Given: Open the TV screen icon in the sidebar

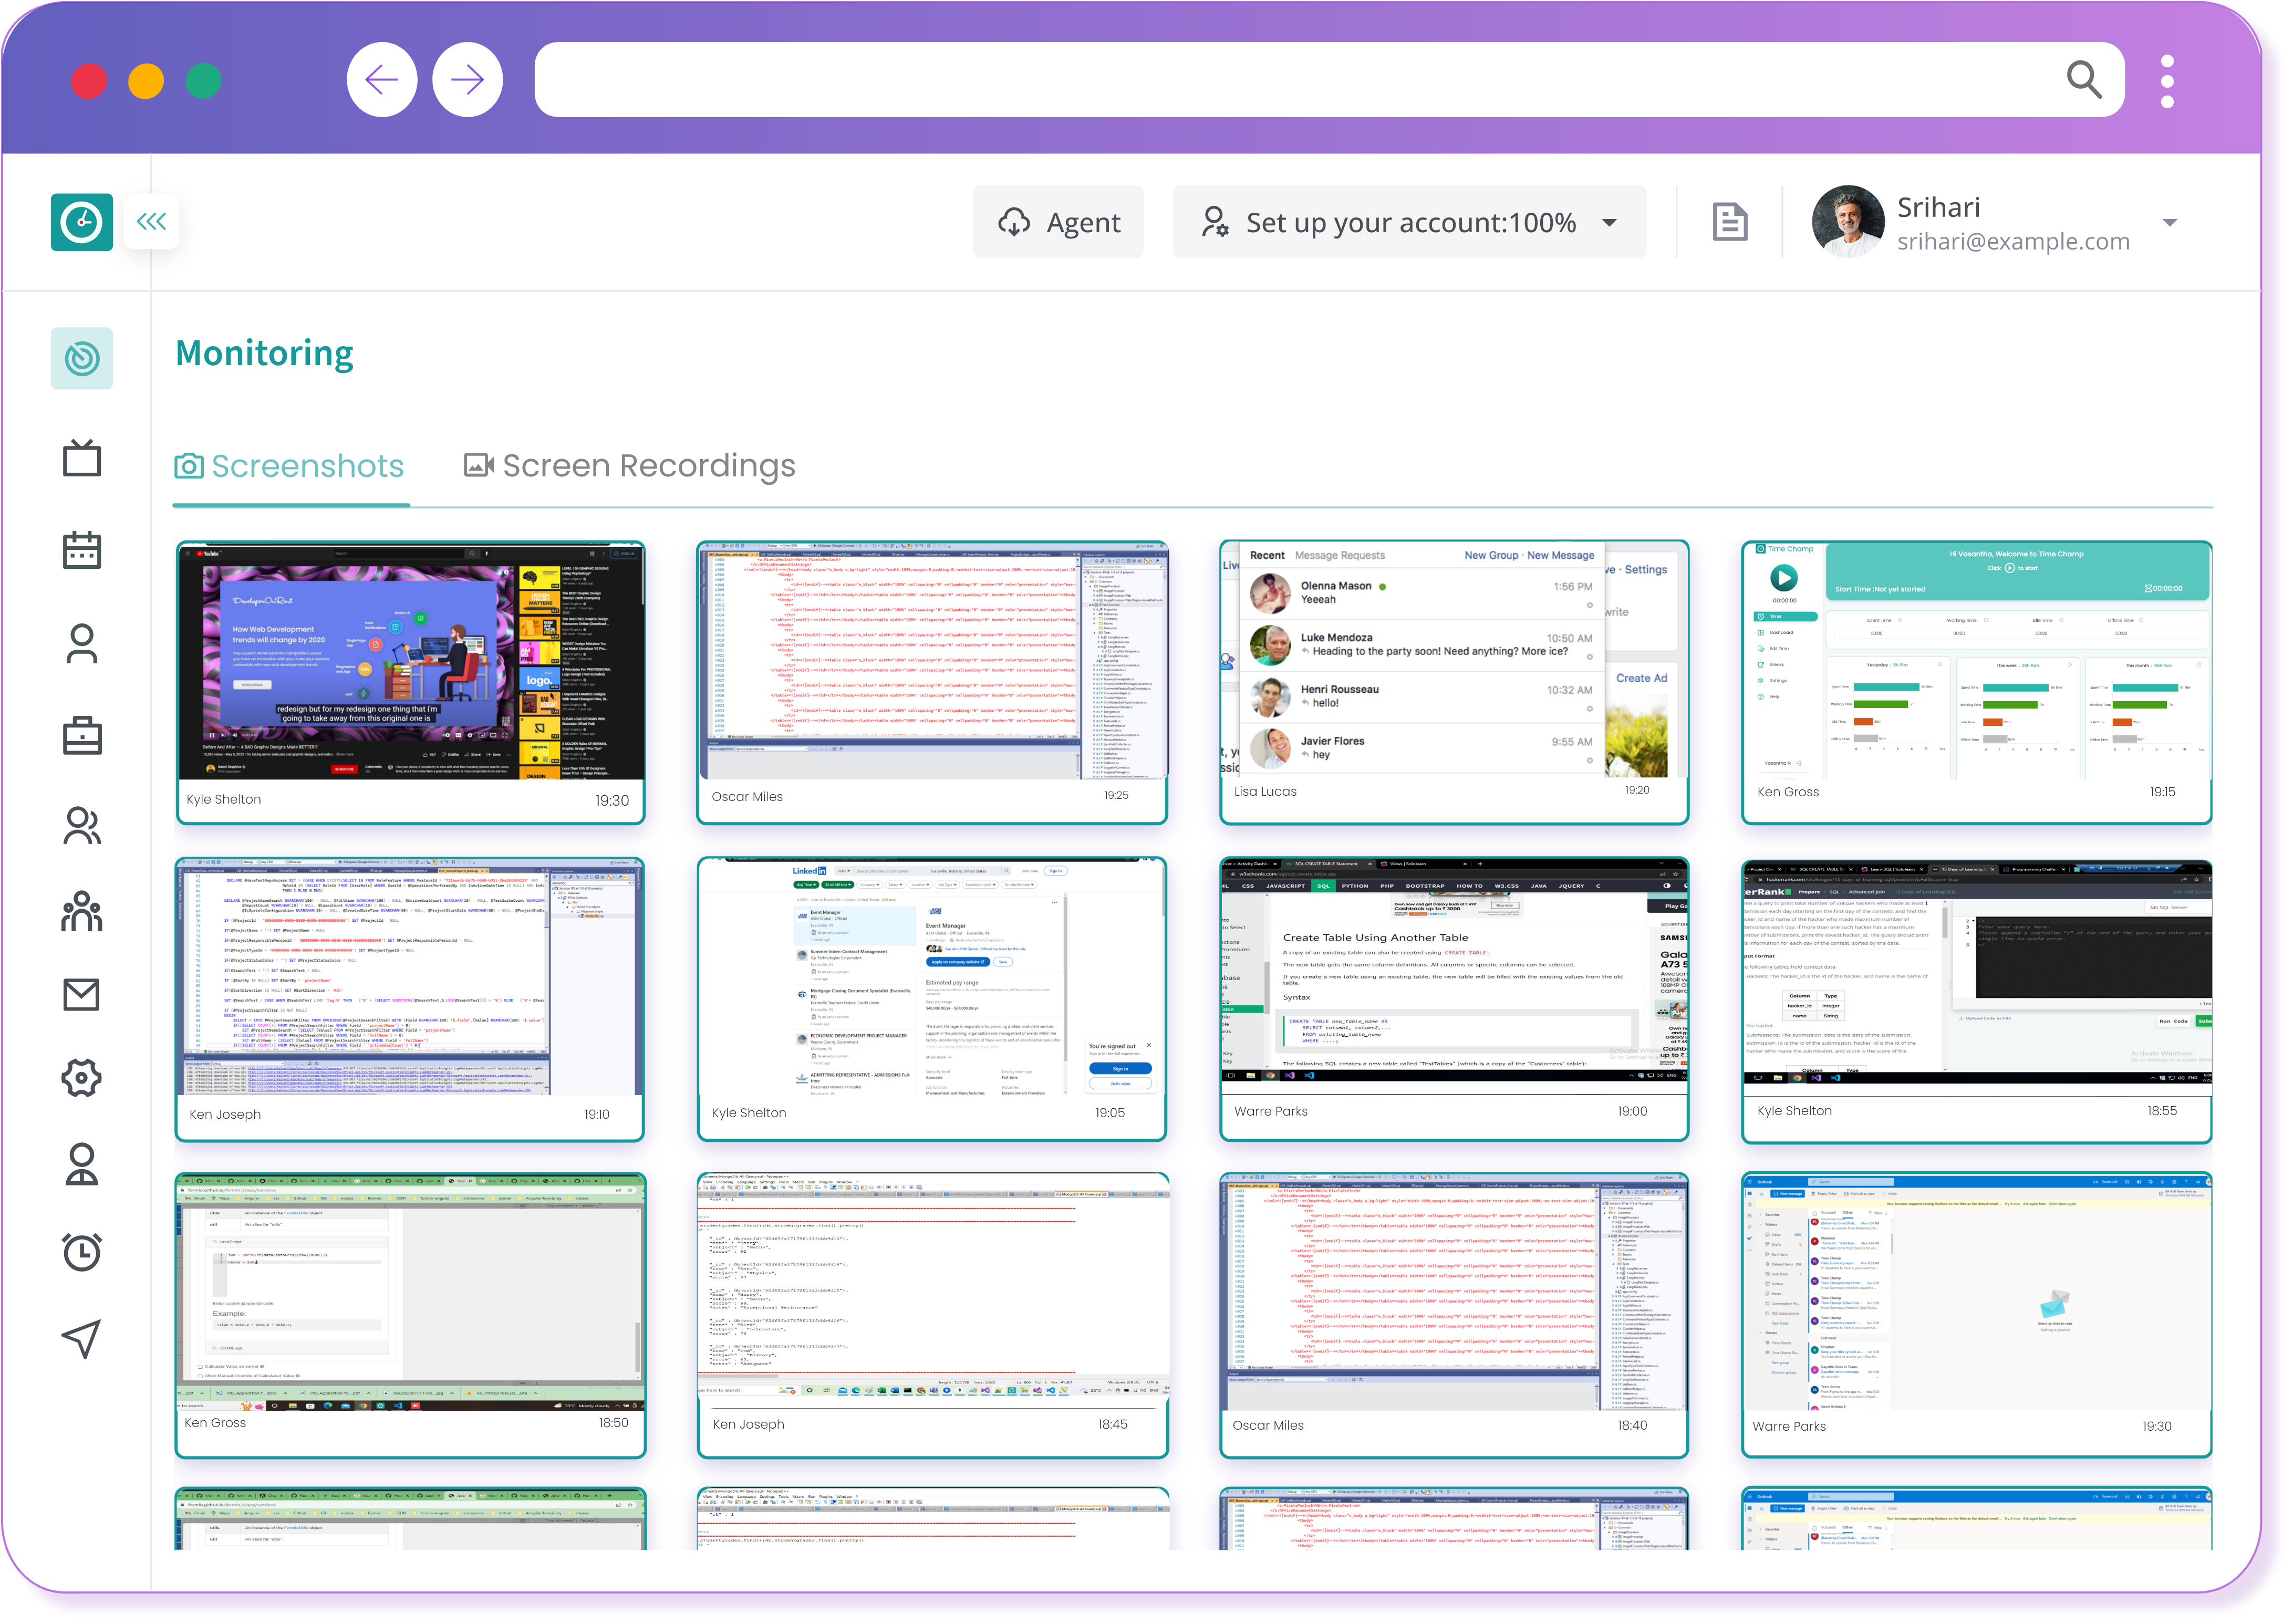Looking at the screenshot, I should [x=82, y=458].
